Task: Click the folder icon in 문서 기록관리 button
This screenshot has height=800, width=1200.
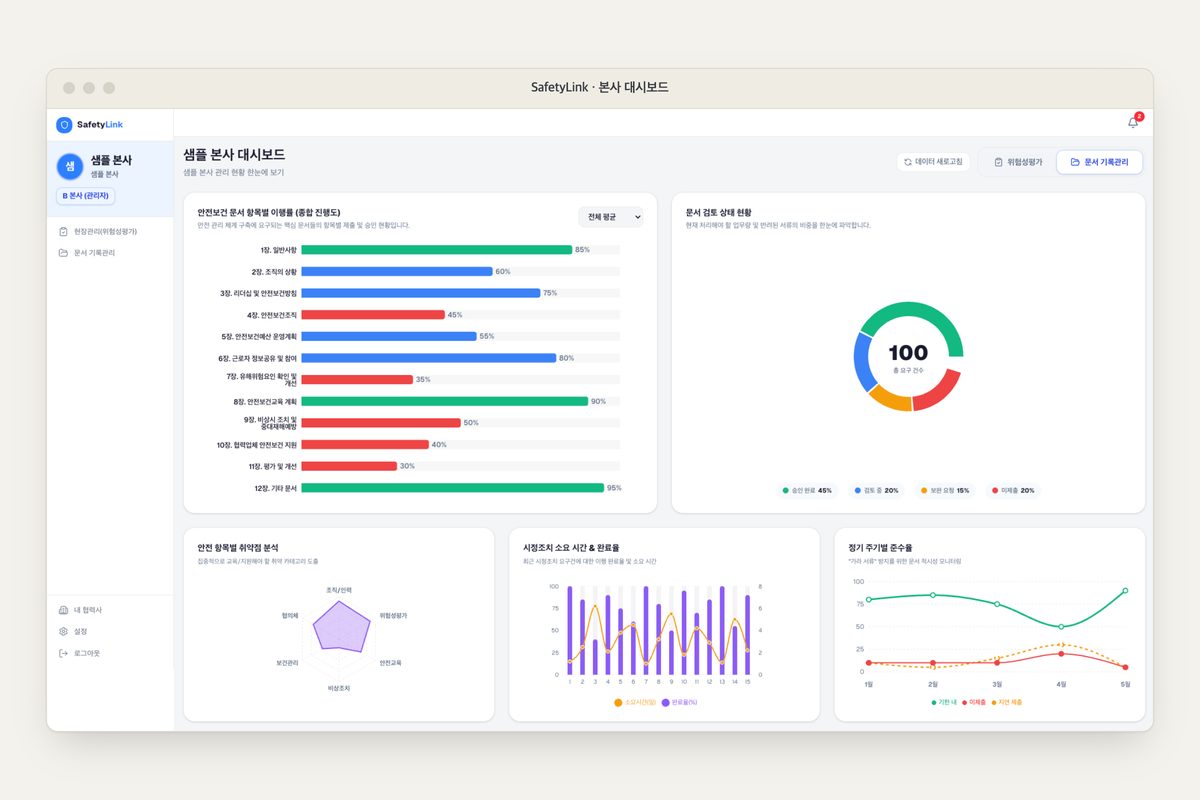Action: pyautogui.click(x=1075, y=162)
